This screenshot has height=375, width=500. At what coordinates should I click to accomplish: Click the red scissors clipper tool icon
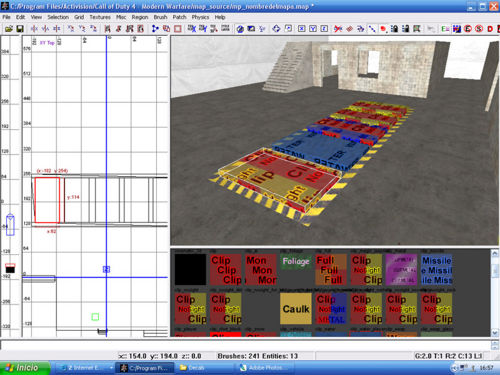click(338, 29)
